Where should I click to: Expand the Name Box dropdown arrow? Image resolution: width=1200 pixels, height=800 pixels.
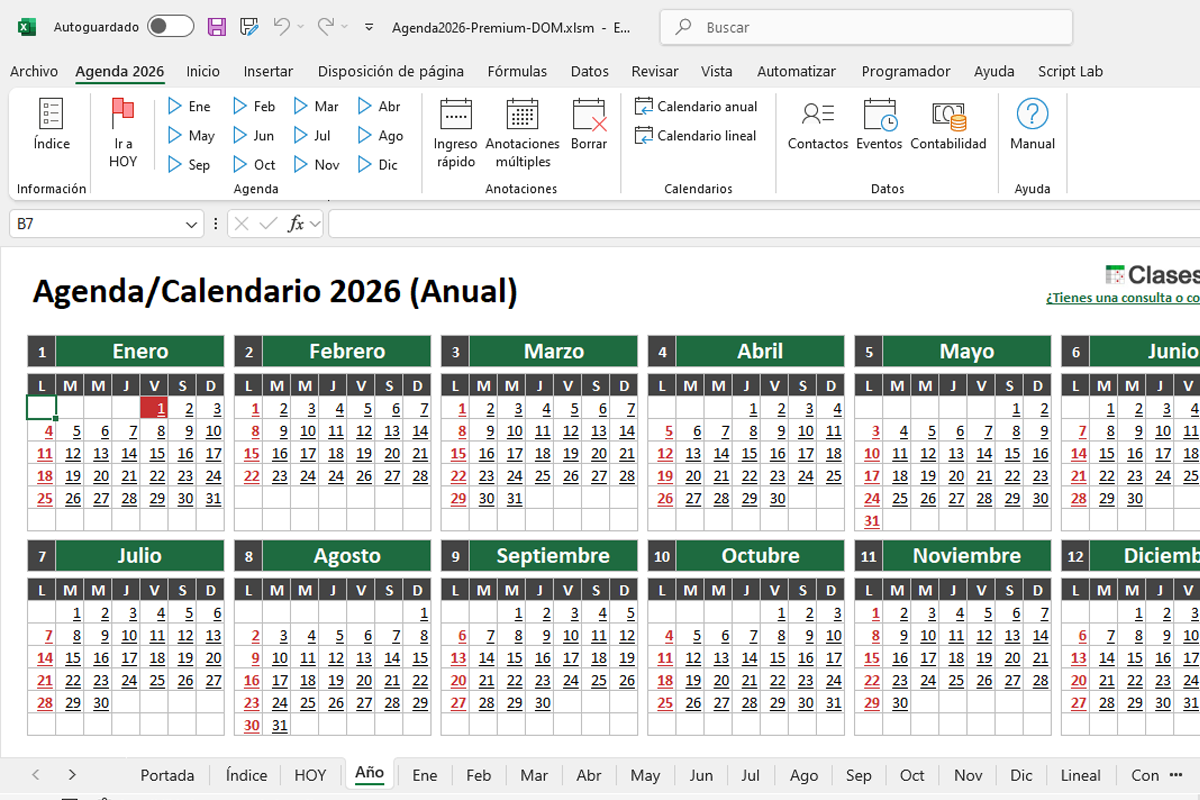tap(193, 225)
